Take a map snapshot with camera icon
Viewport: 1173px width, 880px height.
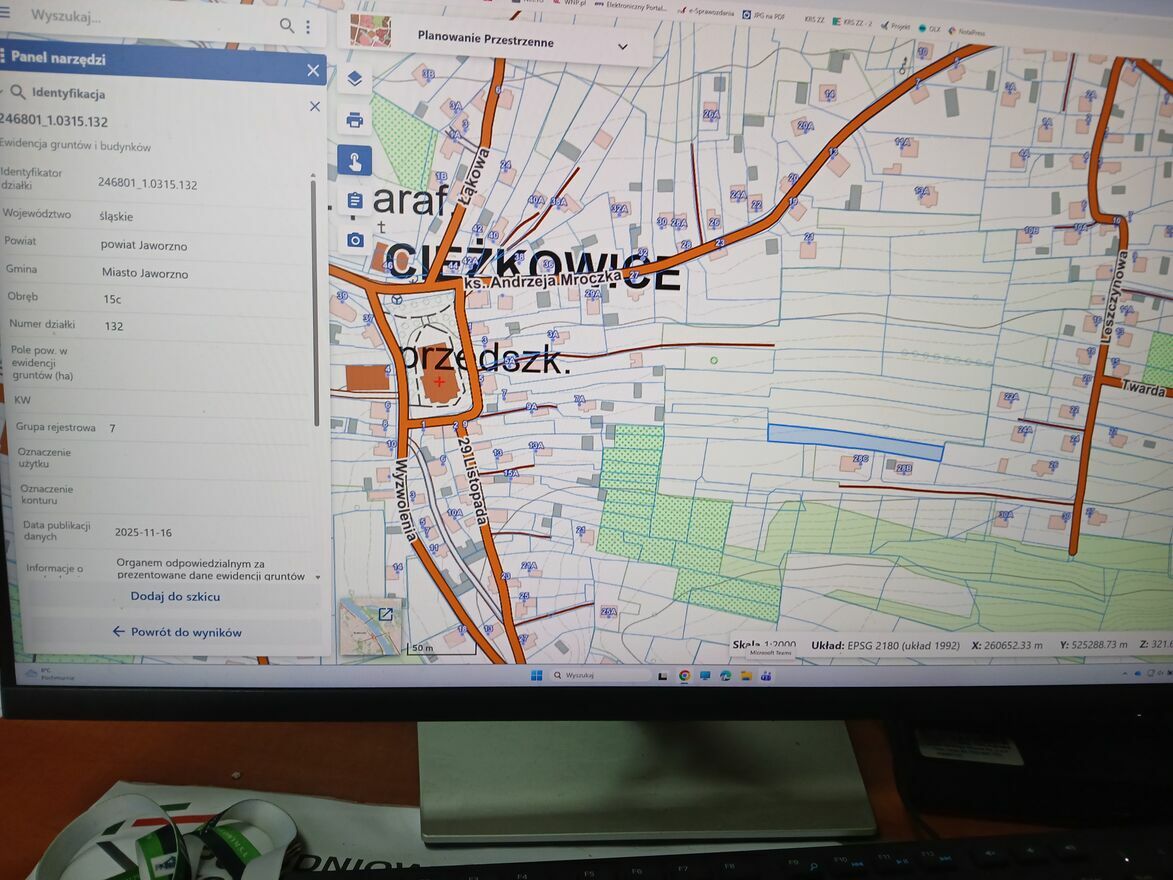[x=354, y=240]
